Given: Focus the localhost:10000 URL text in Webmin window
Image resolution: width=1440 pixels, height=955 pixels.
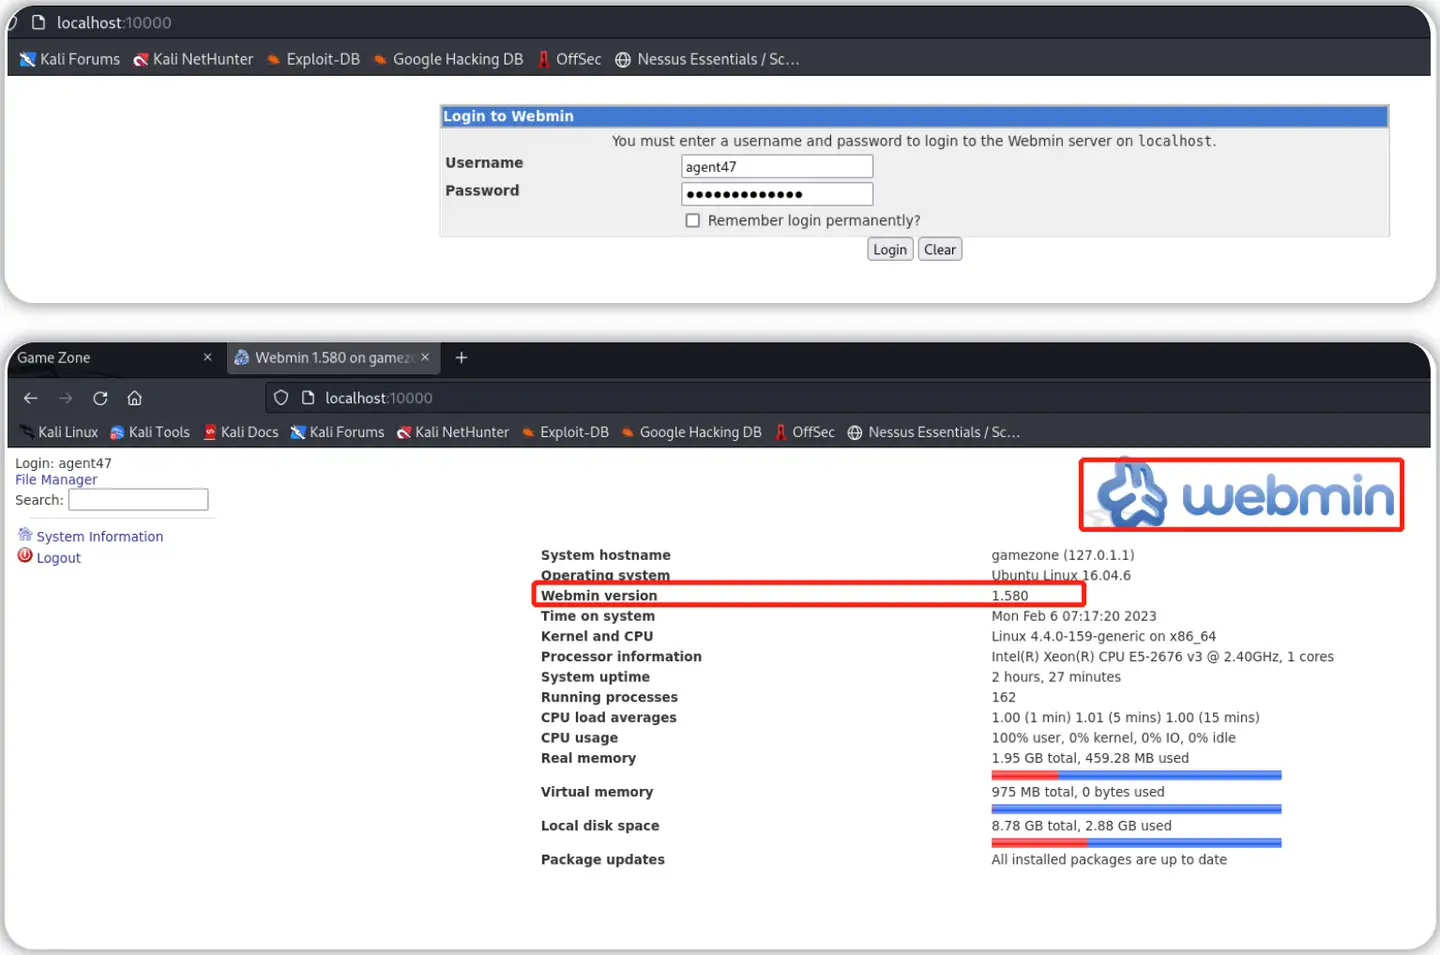Looking at the screenshot, I should pos(379,398).
